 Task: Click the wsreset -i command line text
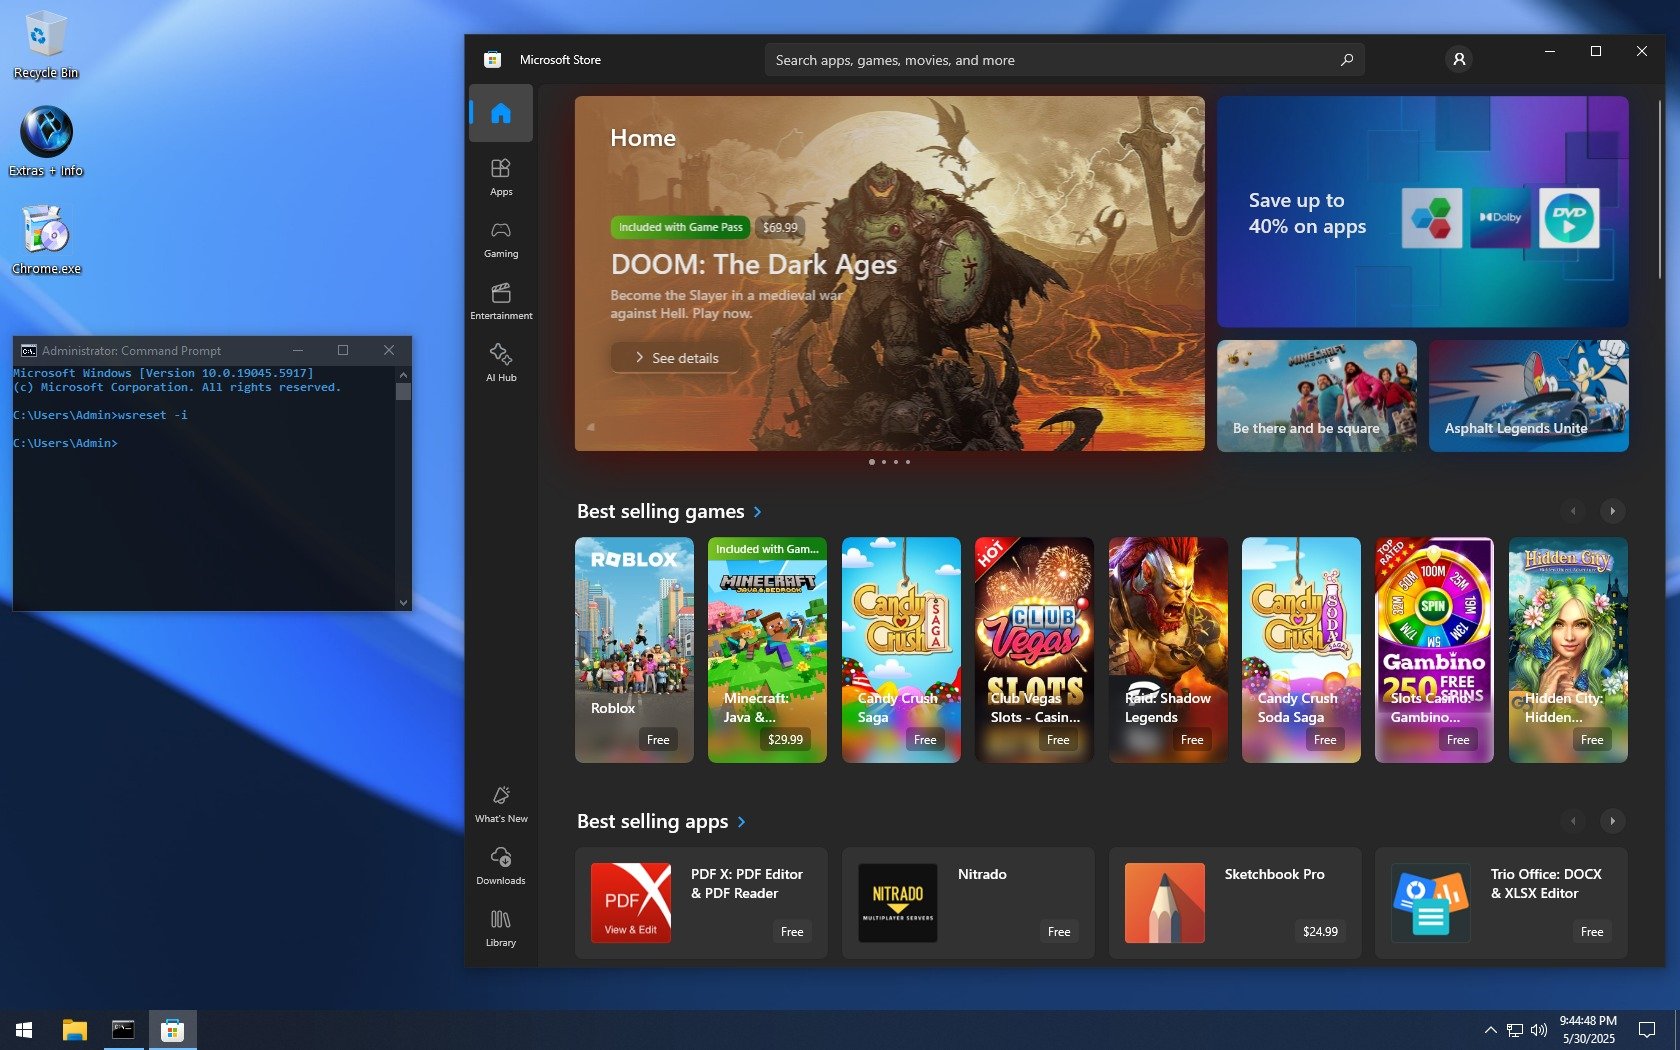152,415
